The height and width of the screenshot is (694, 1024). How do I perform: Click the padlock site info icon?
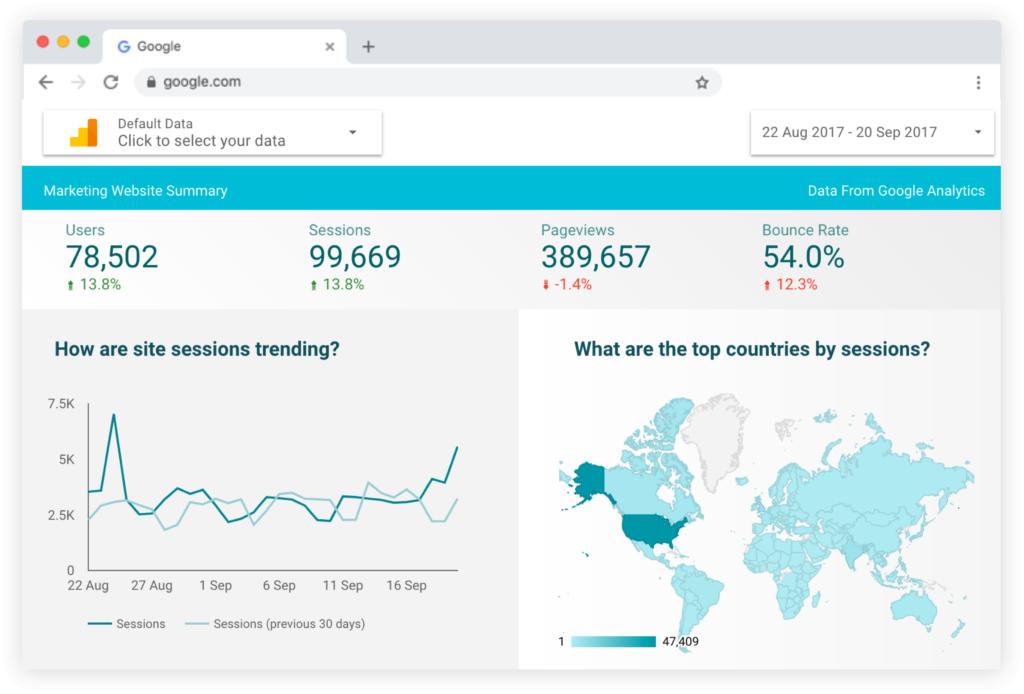(152, 83)
